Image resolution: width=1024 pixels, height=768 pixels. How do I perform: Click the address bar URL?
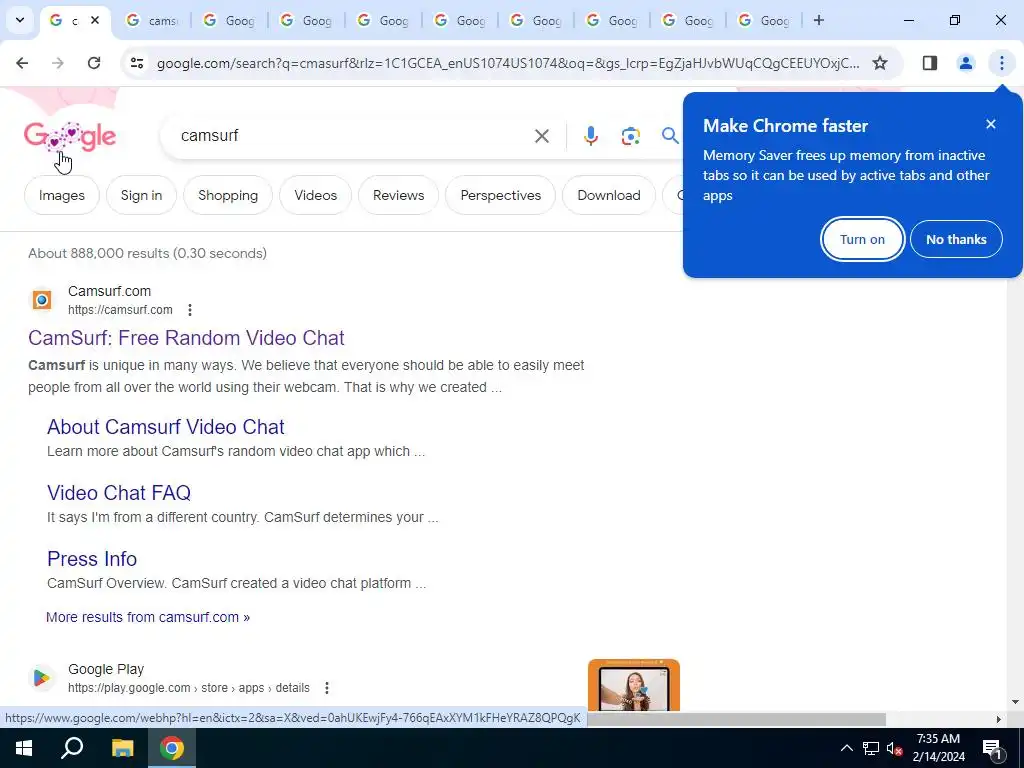508,63
